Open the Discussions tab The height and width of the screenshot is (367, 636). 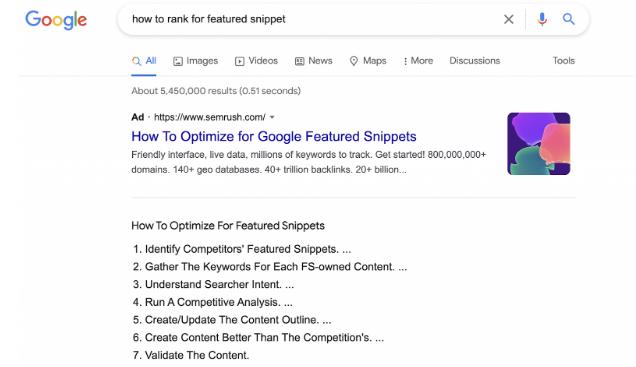click(x=475, y=60)
